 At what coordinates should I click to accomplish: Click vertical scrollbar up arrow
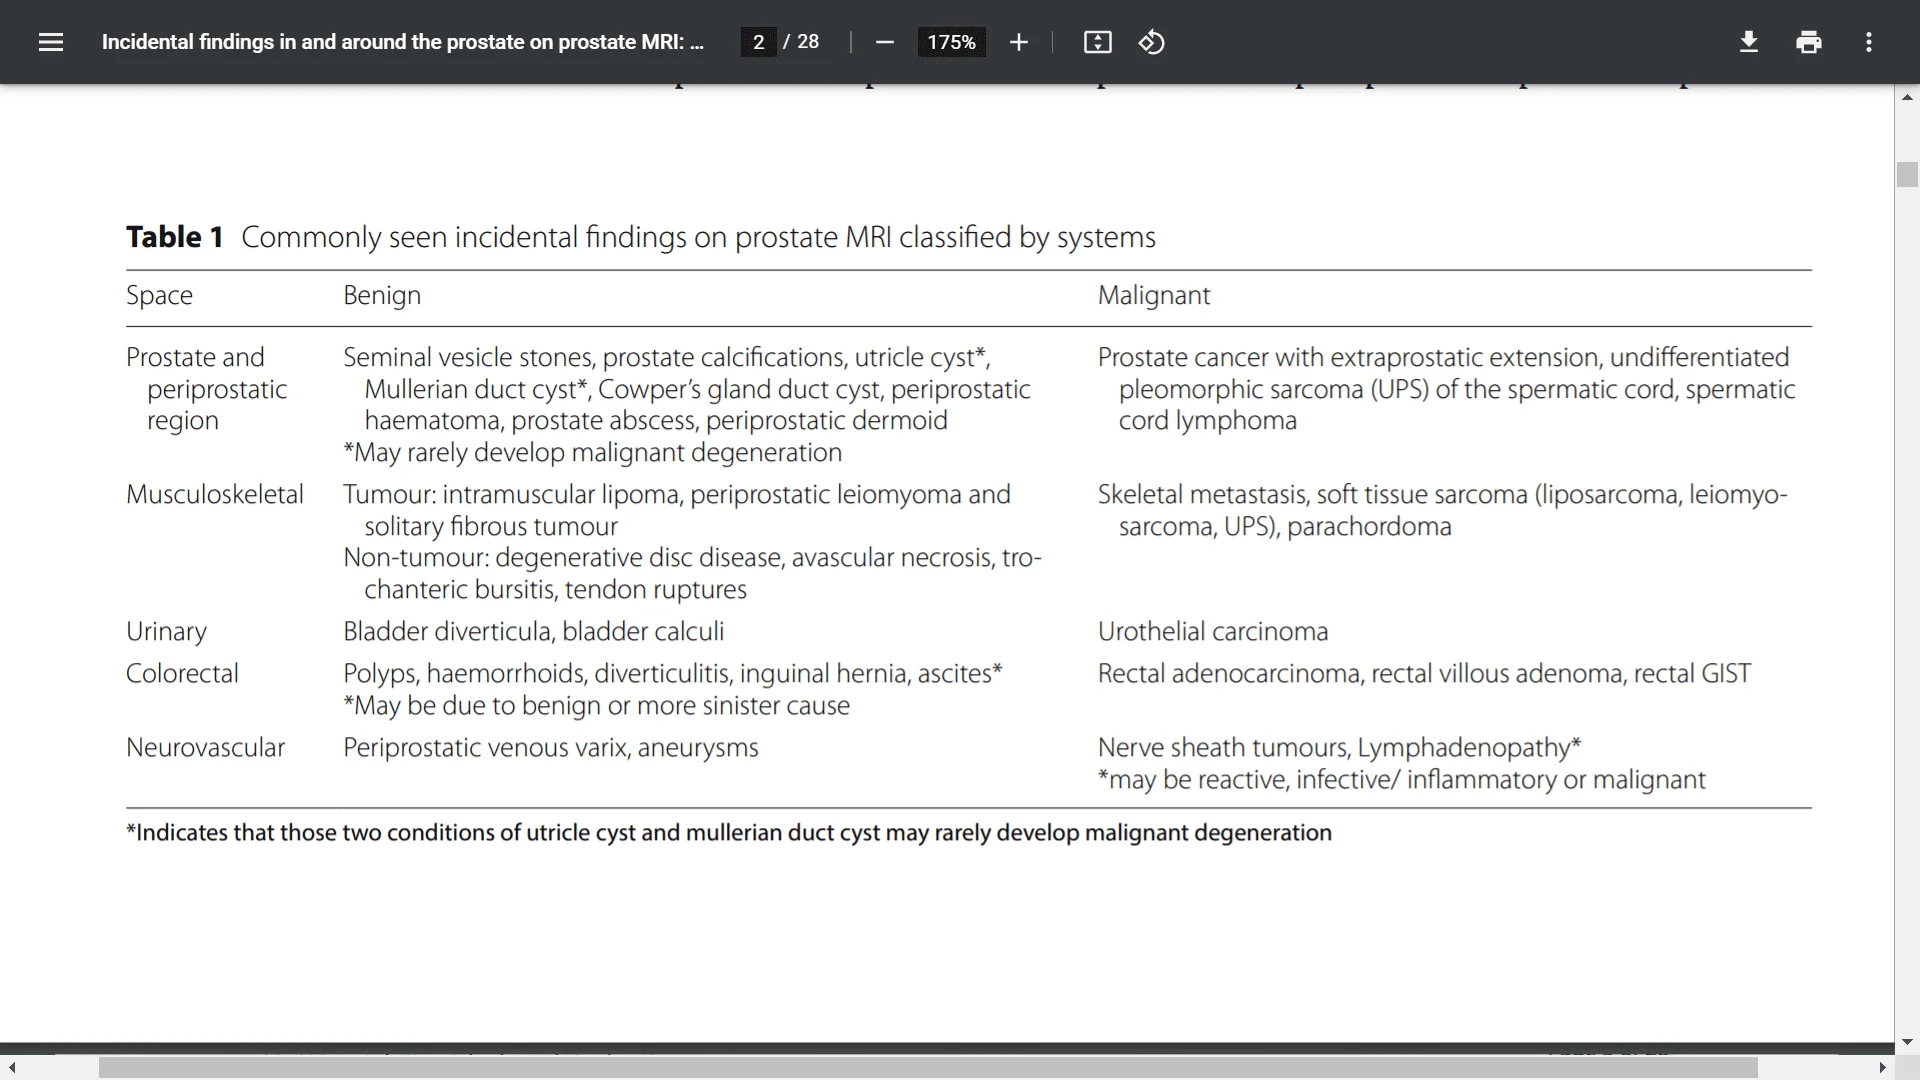[x=1907, y=97]
